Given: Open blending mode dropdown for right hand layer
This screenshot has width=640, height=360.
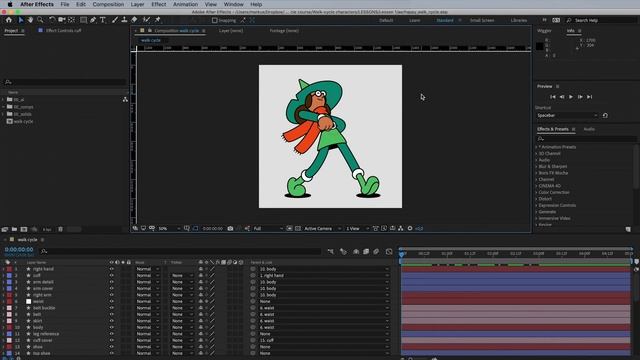Looking at the screenshot, I should [x=148, y=269].
